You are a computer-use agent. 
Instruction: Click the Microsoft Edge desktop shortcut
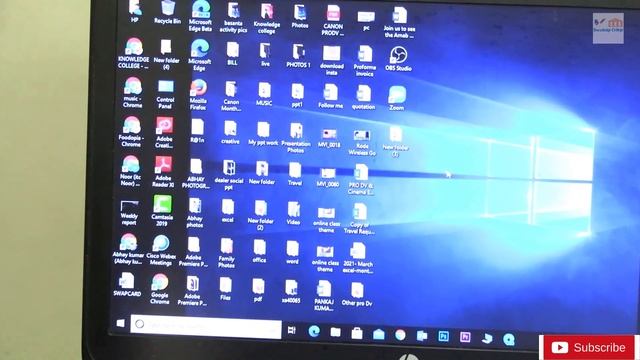[199, 56]
